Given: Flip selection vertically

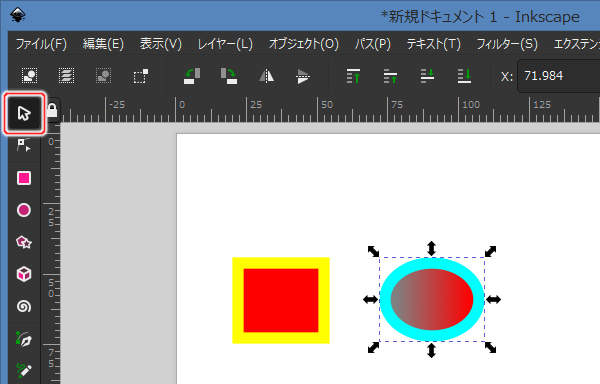Looking at the screenshot, I should click(x=303, y=76).
